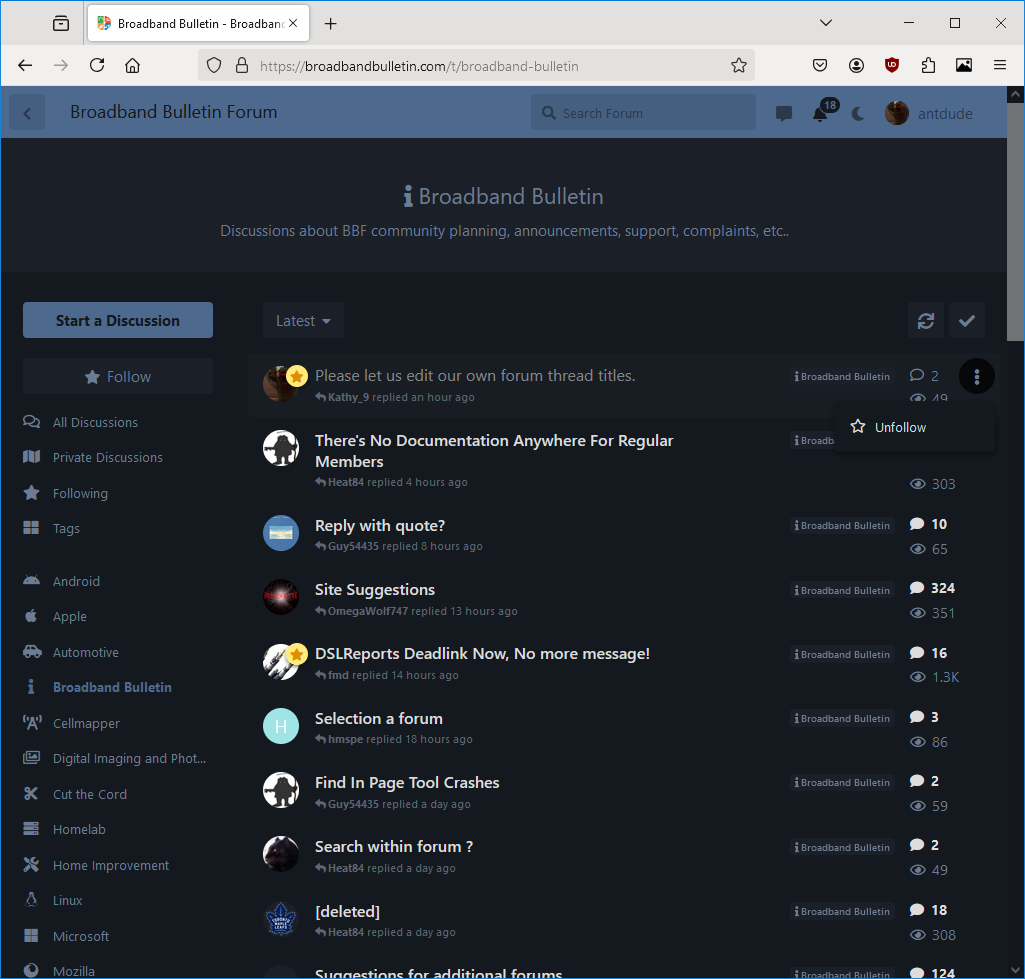Open 'Search within forum ?' thread
1025x979 pixels.
(394, 847)
